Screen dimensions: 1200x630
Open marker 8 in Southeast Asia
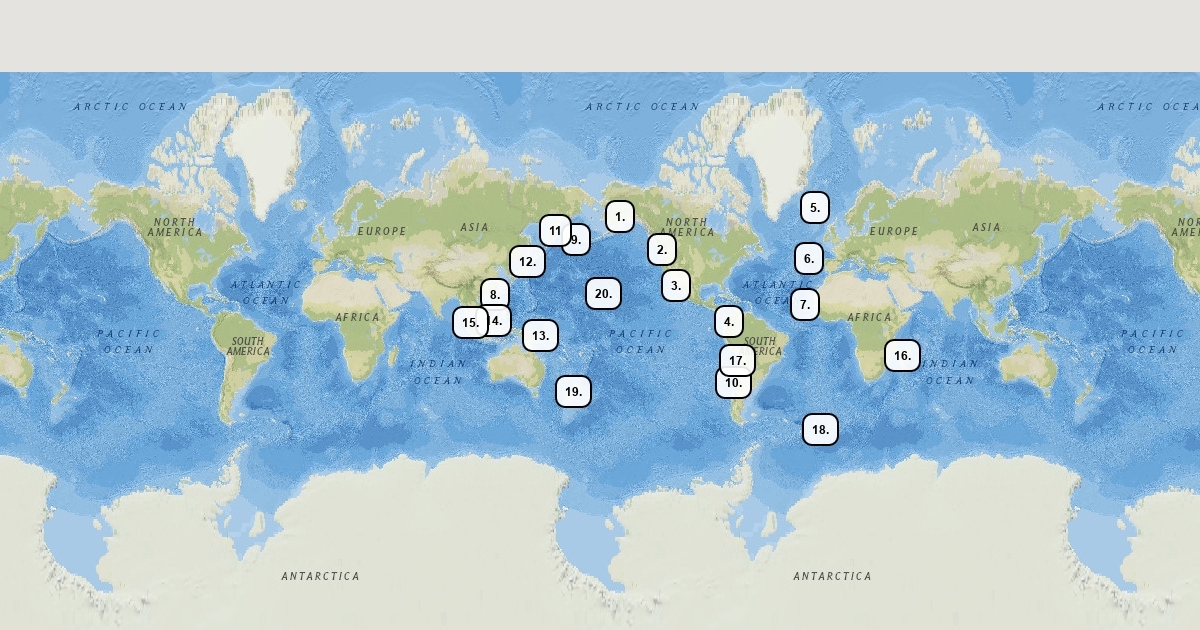tap(495, 294)
